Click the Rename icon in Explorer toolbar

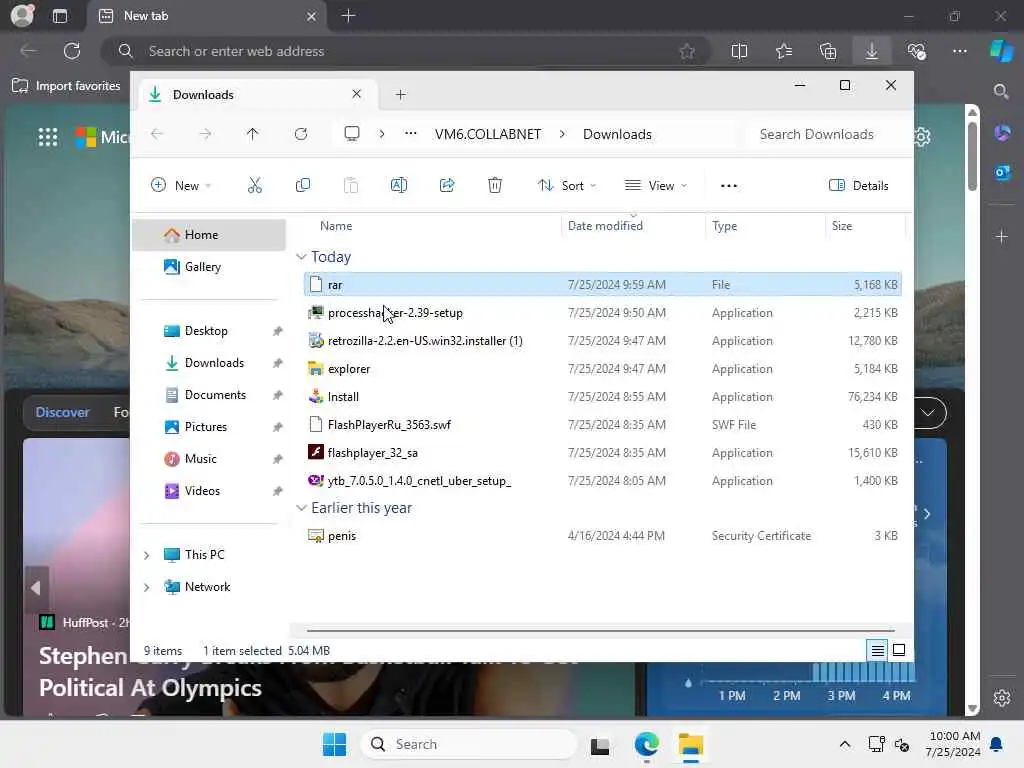tap(398, 185)
